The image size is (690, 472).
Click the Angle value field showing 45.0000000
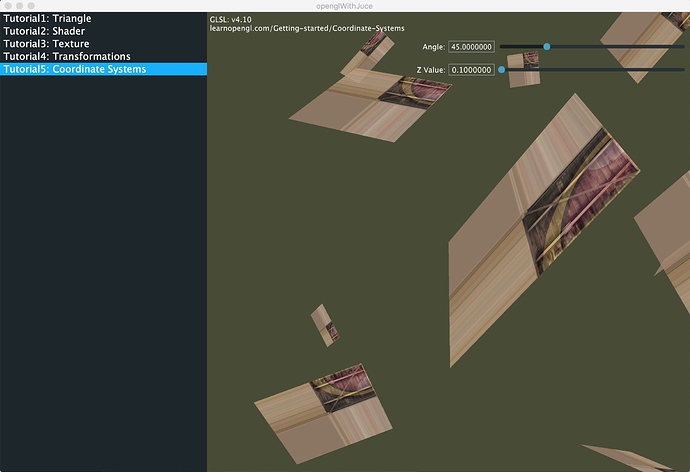pos(471,47)
